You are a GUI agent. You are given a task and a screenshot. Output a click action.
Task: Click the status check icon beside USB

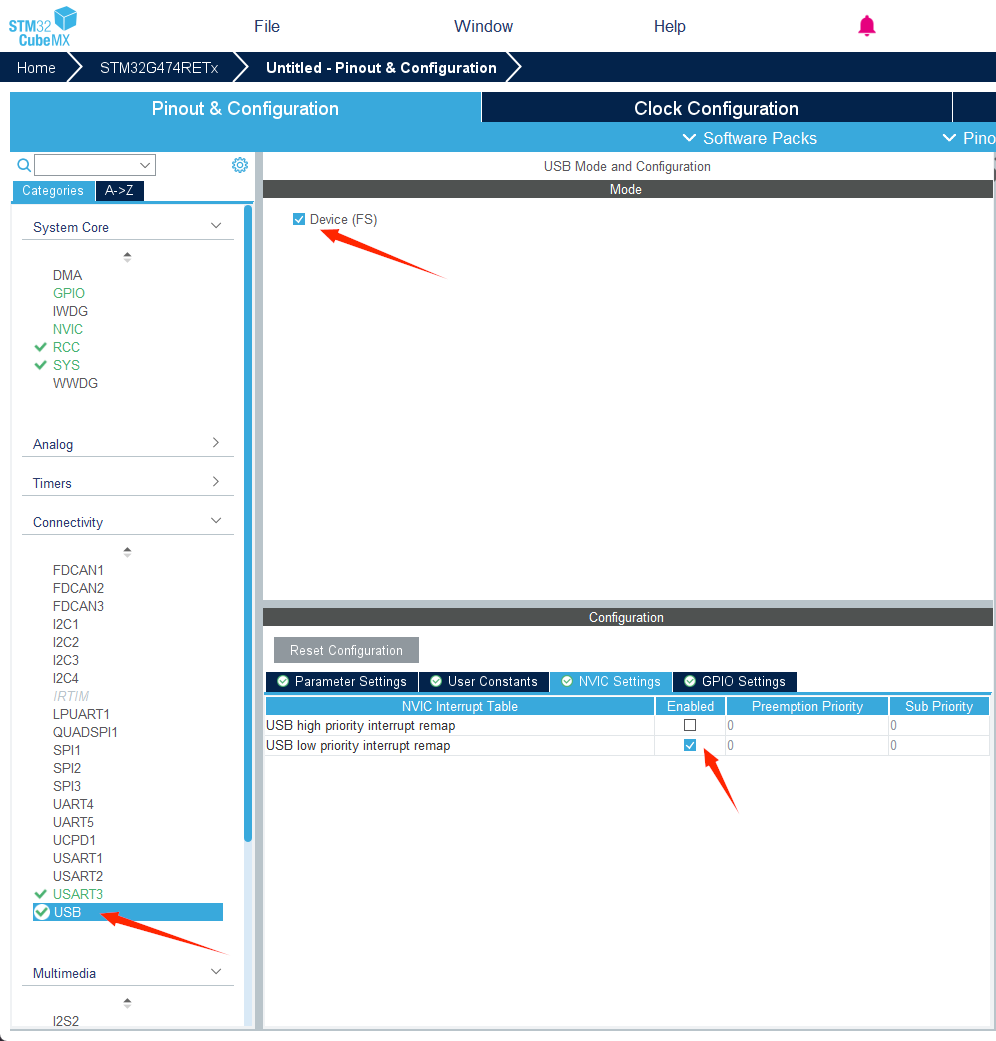[x=42, y=912]
